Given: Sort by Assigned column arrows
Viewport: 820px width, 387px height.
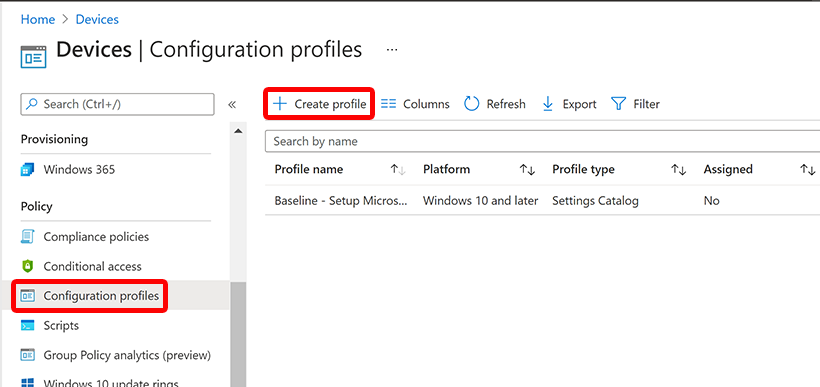Looking at the screenshot, I should 807,169.
